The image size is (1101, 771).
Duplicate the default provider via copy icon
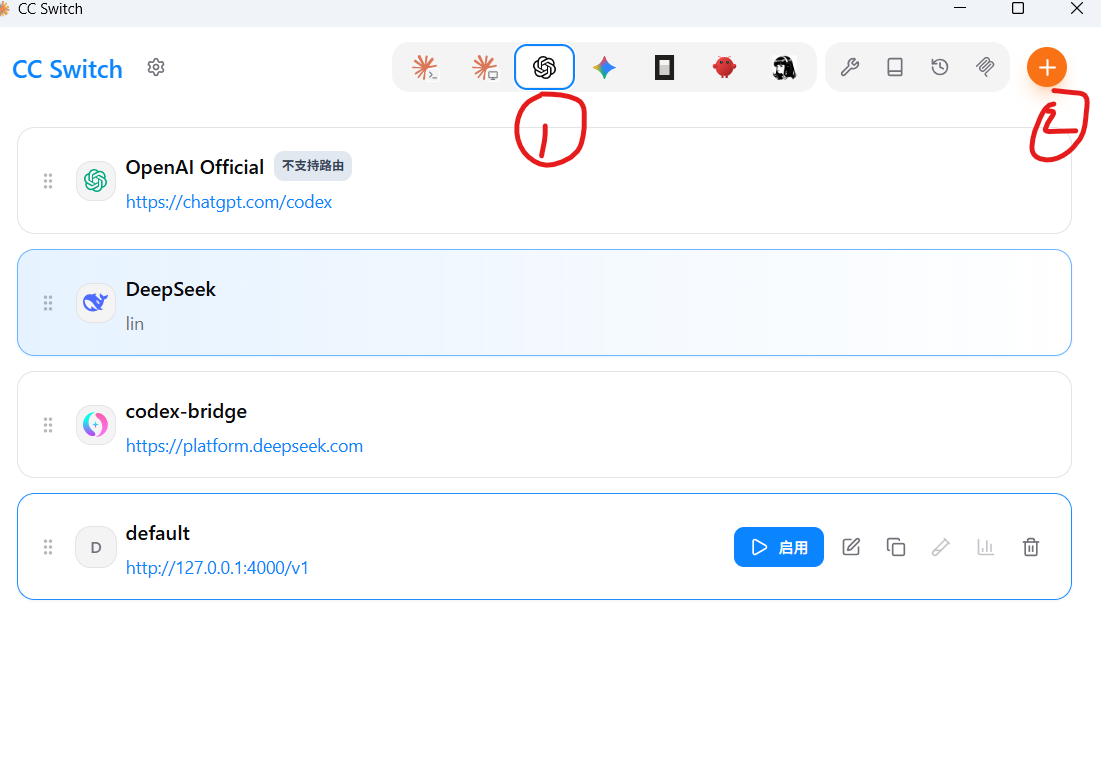point(896,547)
